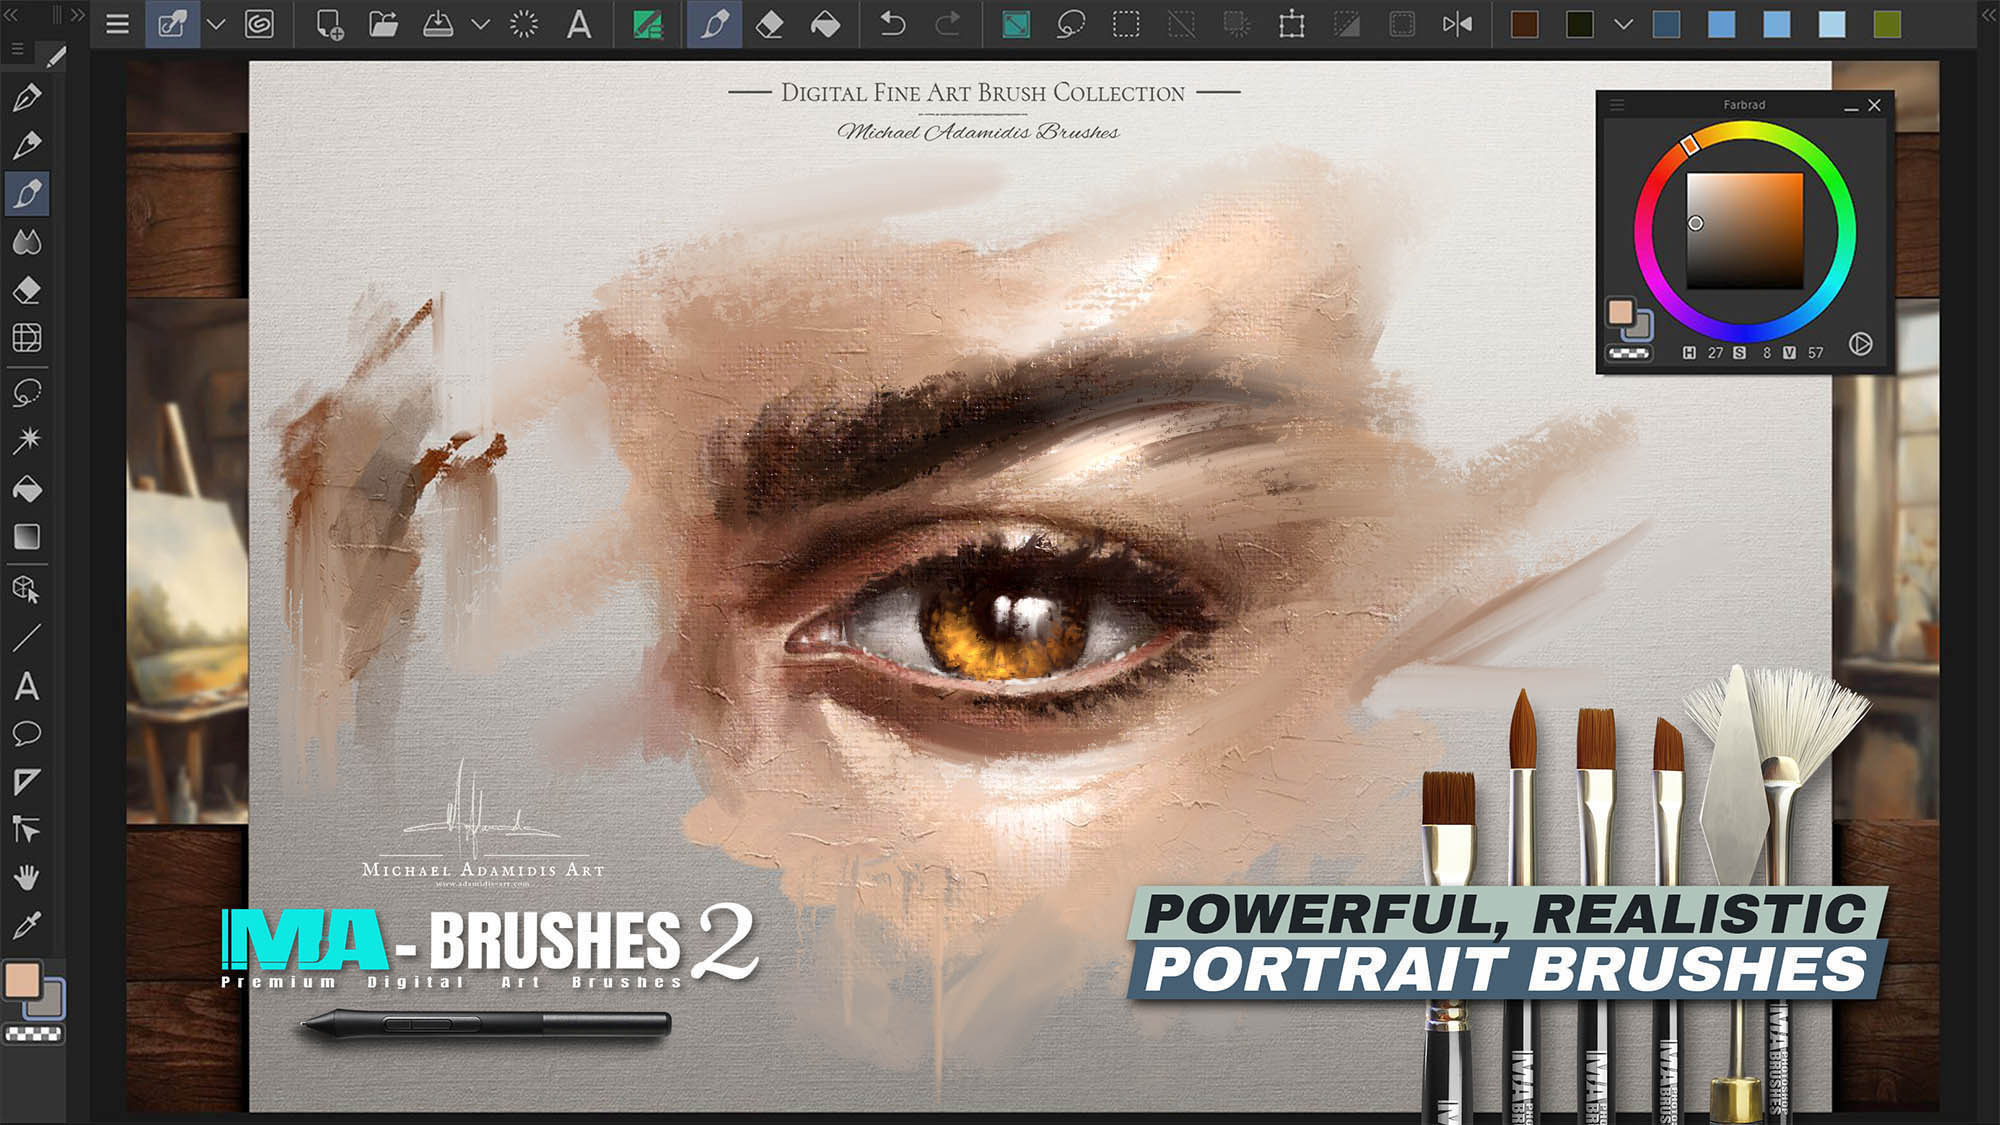Open the main hamburger menu in top toolbar
2000x1125 pixels.
click(x=117, y=24)
